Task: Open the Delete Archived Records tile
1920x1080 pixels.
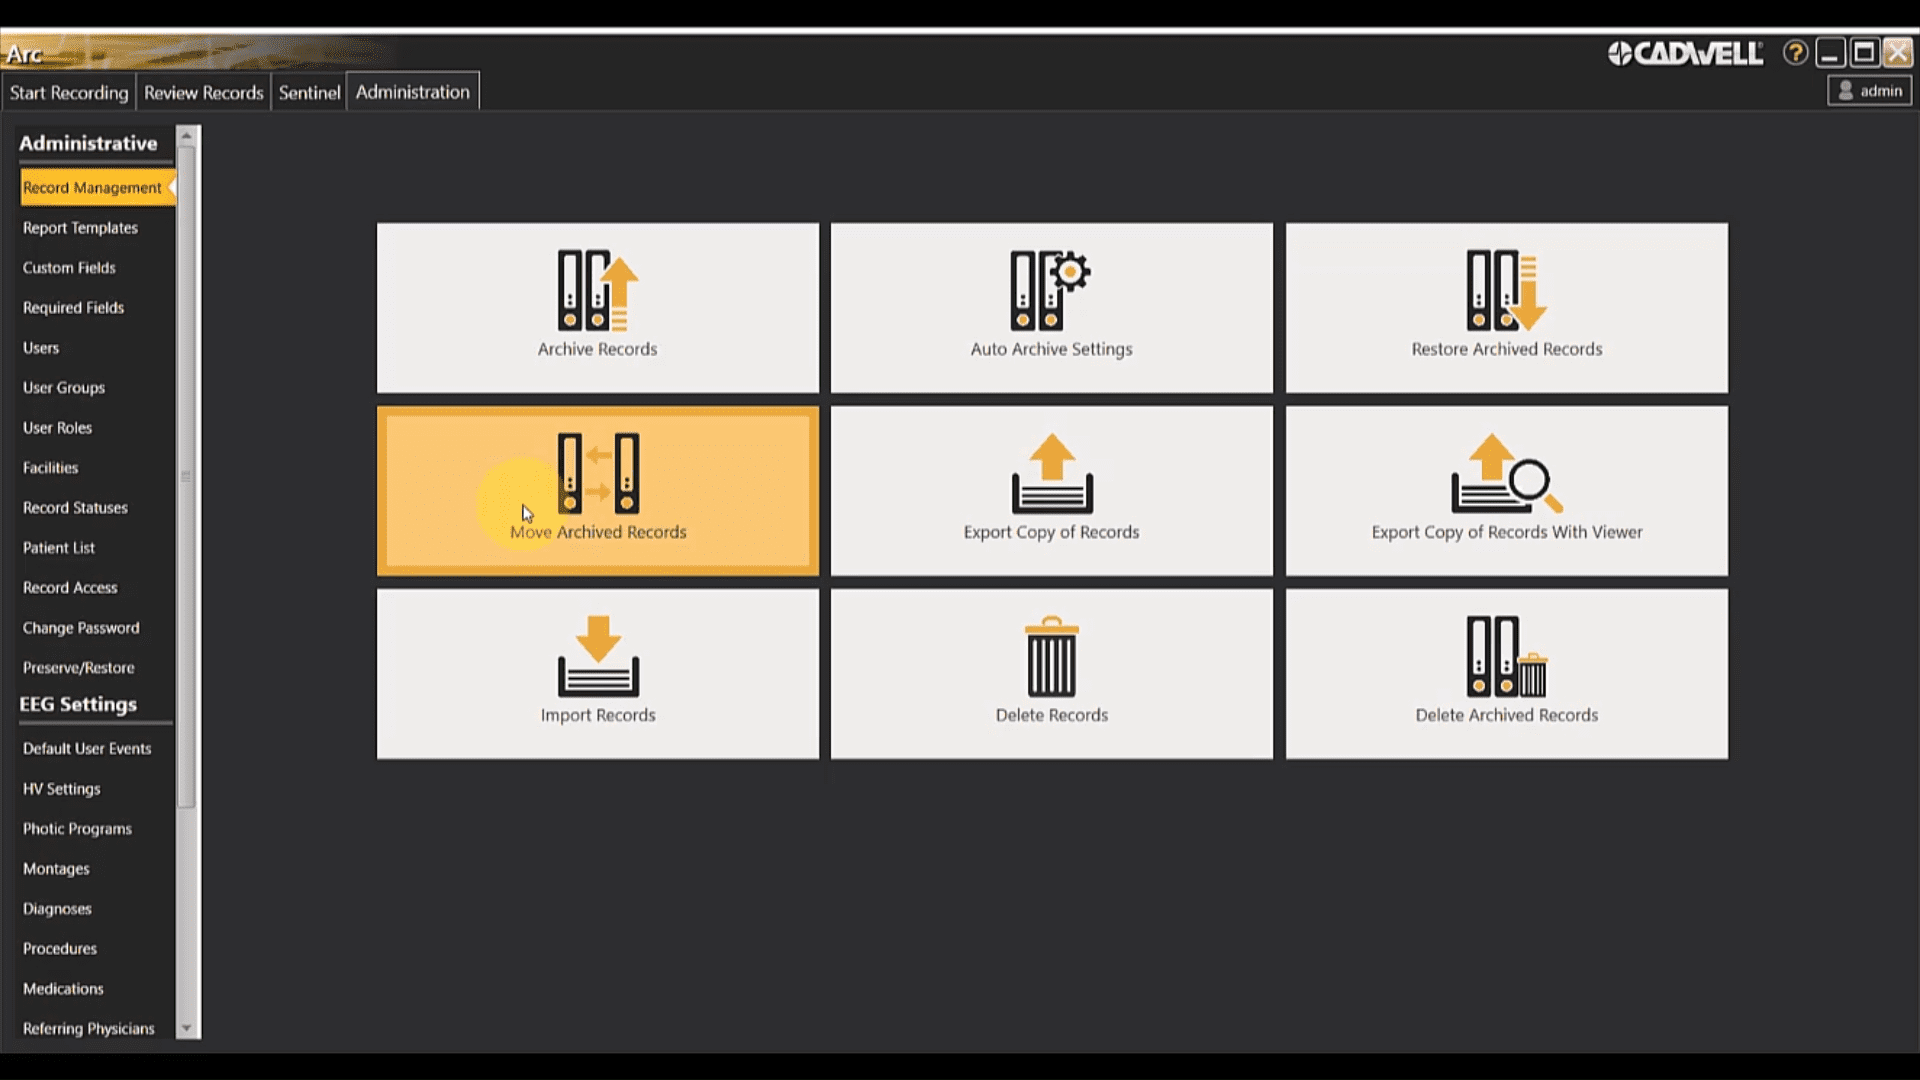Action: coord(1506,673)
